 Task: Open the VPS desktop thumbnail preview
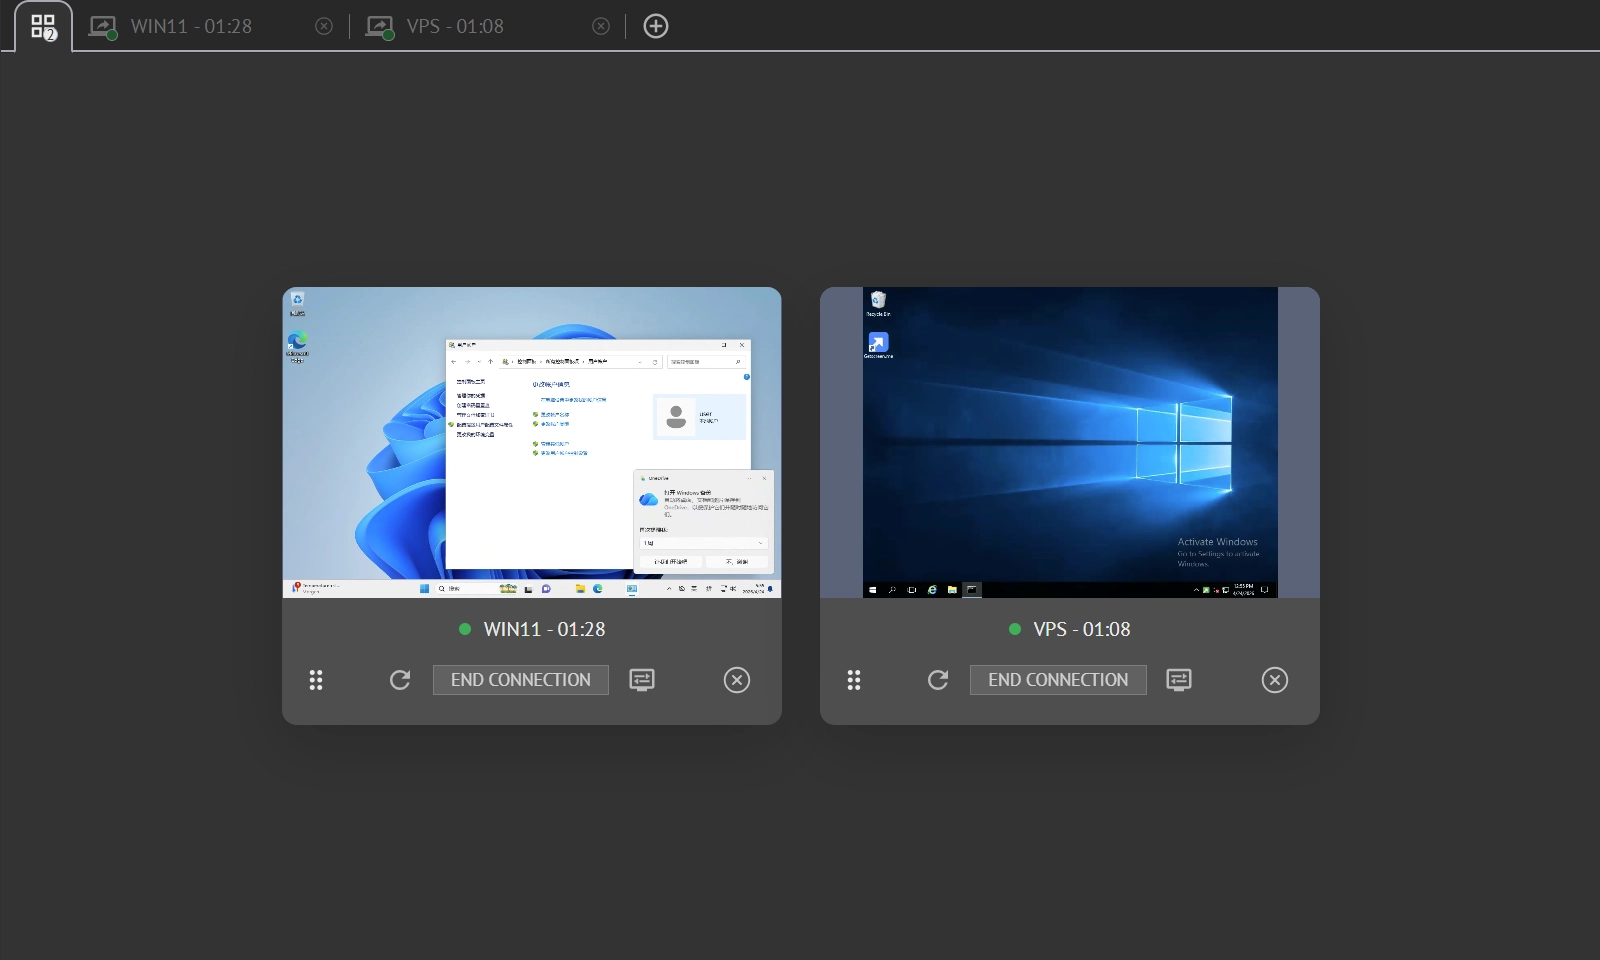(x=1069, y=442)
